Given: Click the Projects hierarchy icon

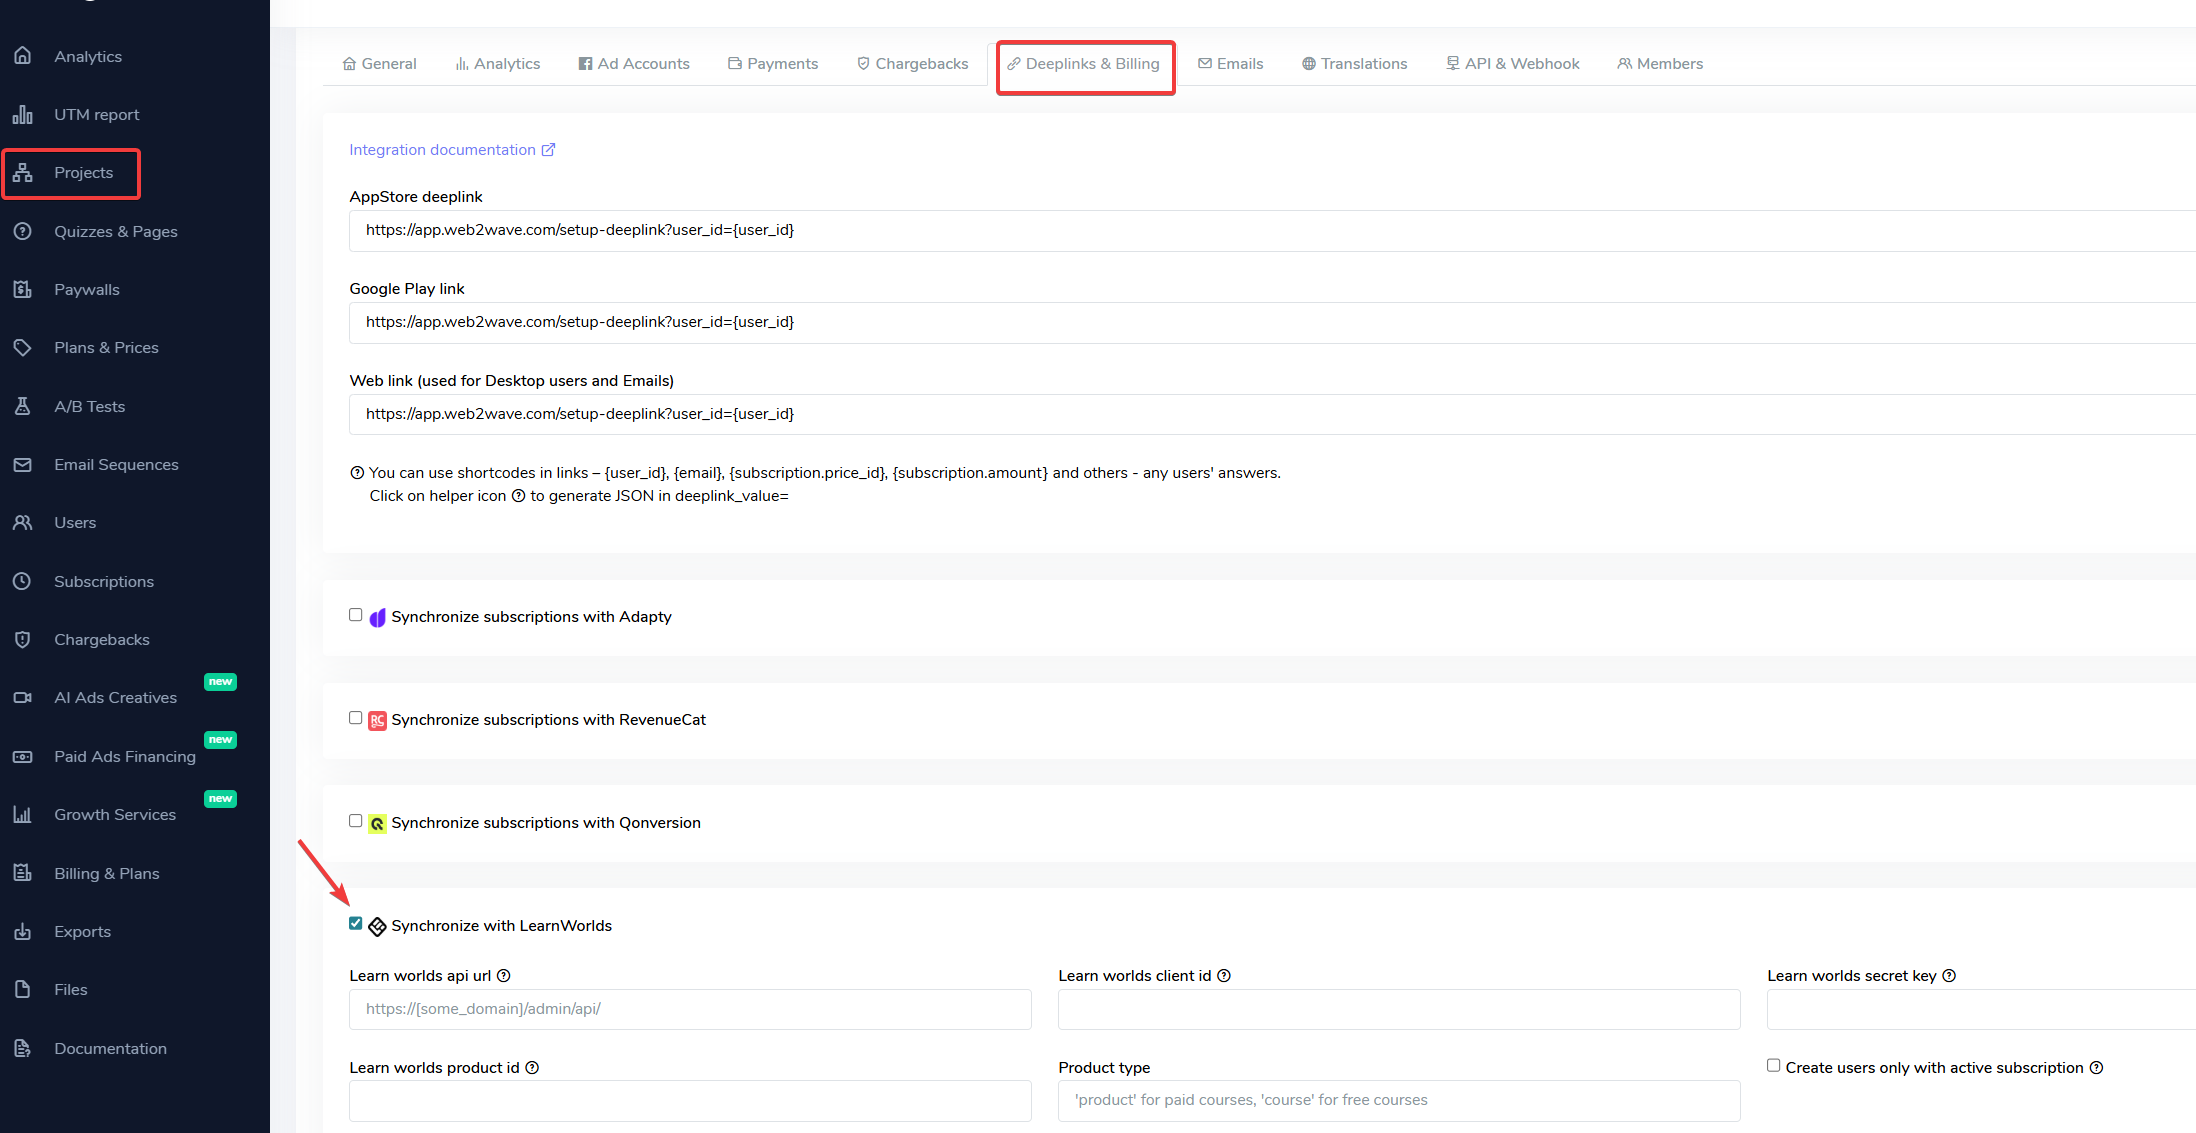Looking at the screenshot, I should click(23, 173).
